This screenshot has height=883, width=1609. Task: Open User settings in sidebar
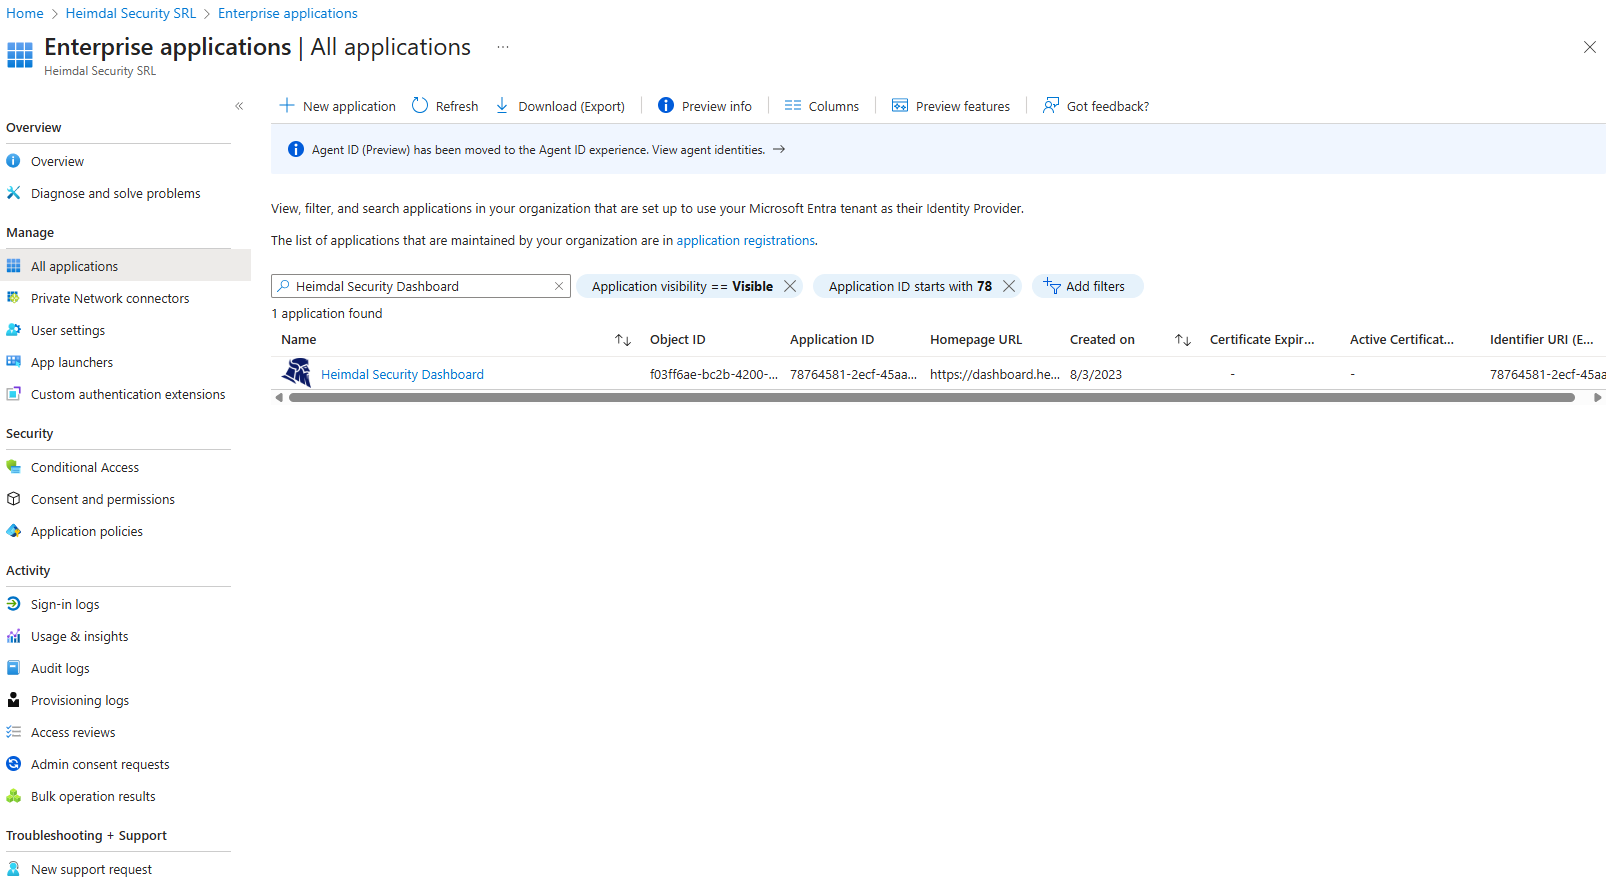tap(68, 330)
